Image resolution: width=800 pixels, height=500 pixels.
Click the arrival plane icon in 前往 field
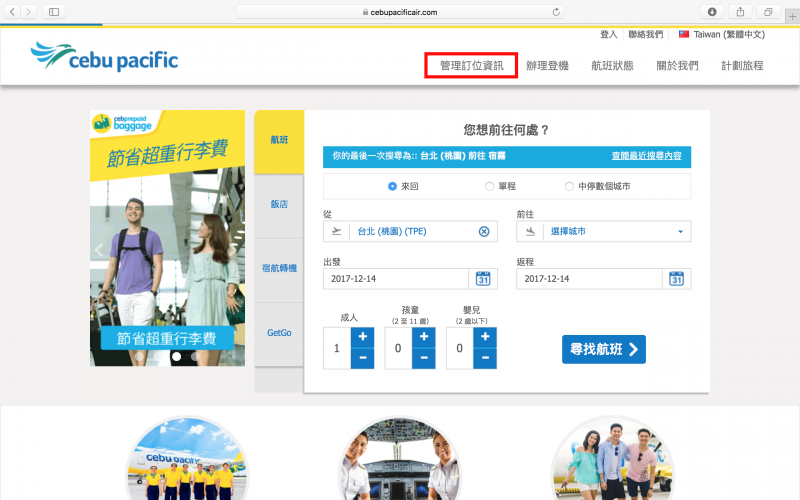pyautogui.click(x=530, y=232)
